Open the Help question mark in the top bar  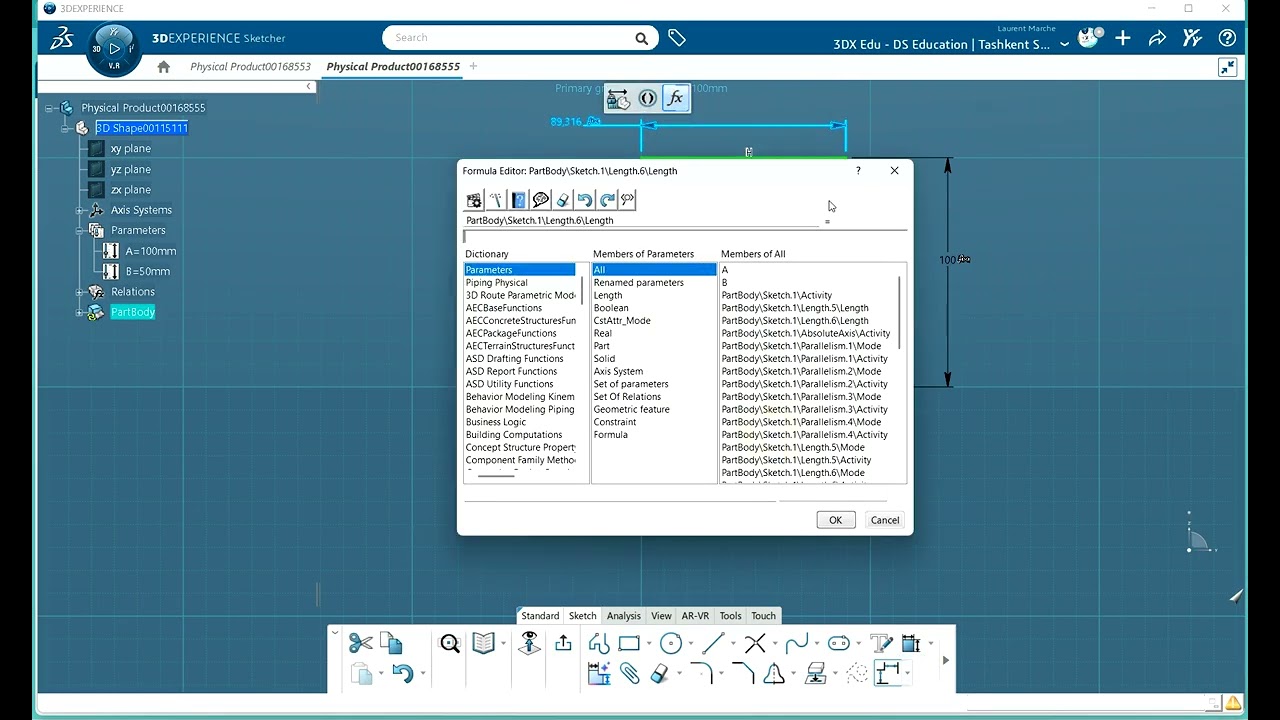(1227, 39)
